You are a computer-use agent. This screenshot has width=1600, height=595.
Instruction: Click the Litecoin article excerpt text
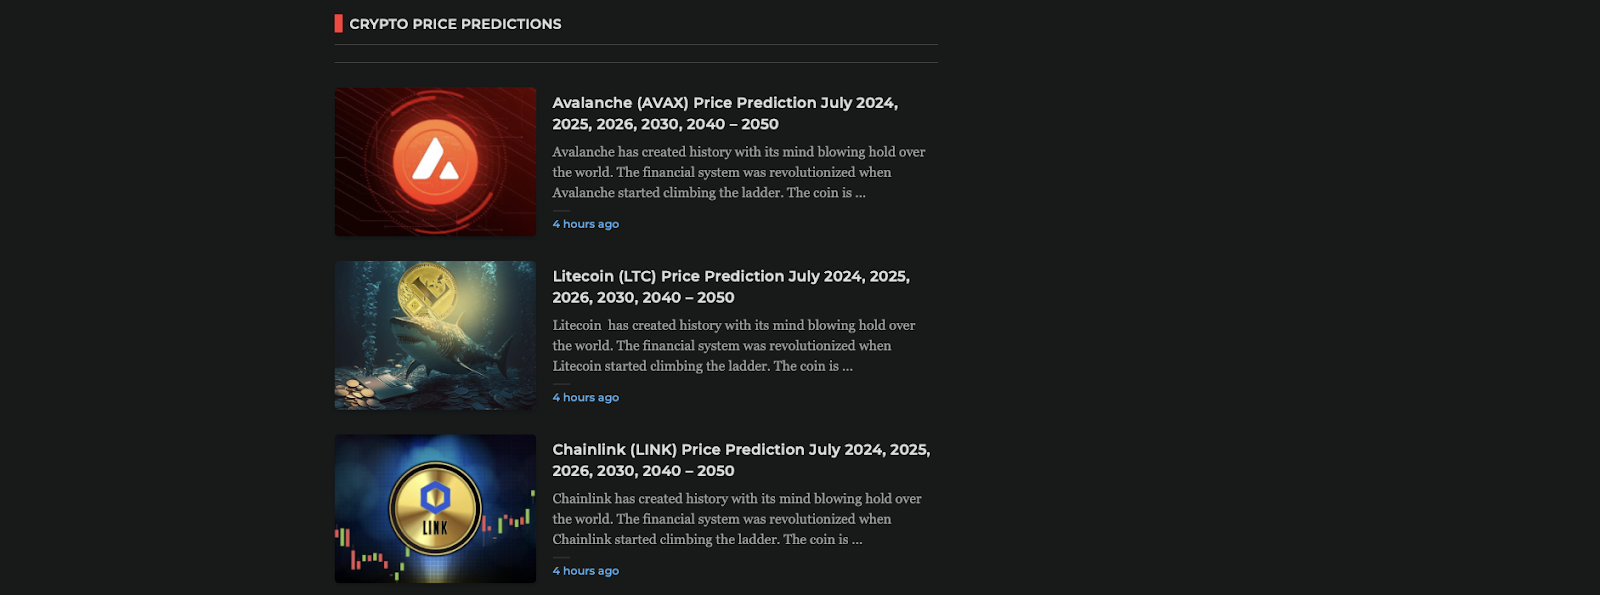[733, 345]
